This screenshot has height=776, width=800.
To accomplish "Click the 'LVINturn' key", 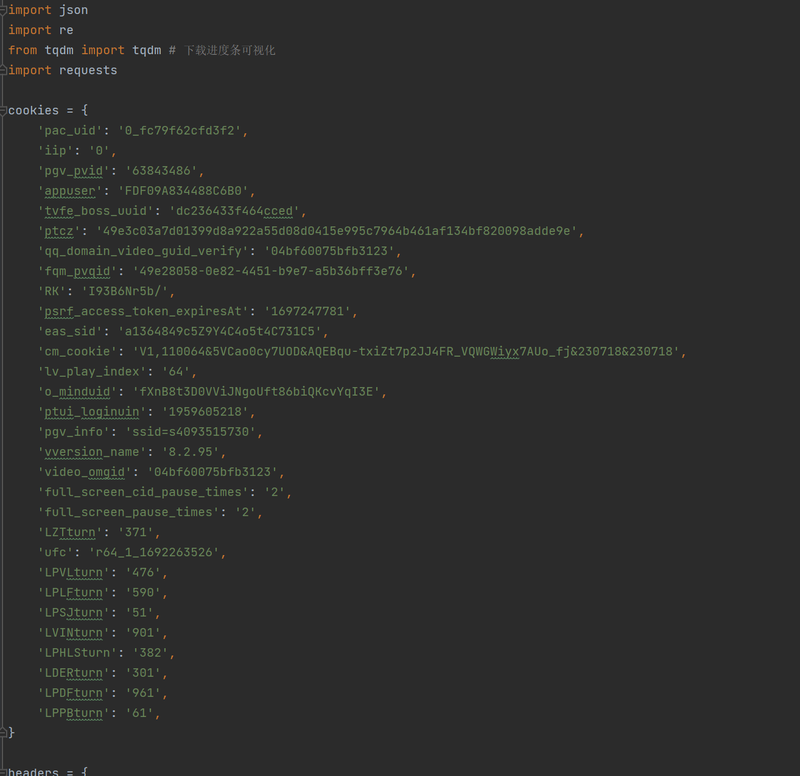I will (x=73, y=633).
